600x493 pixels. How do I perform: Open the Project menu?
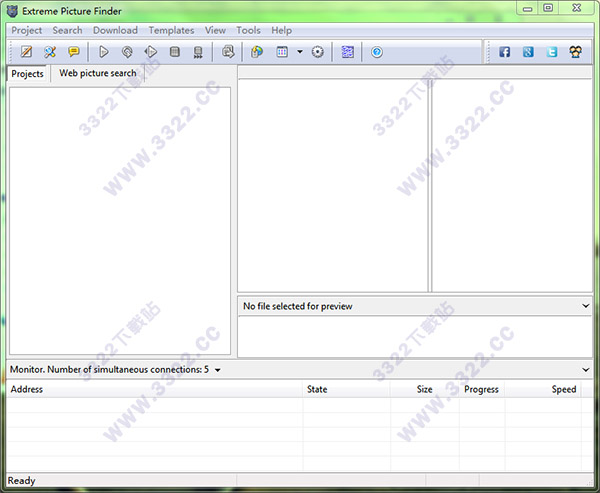[26, 30]
